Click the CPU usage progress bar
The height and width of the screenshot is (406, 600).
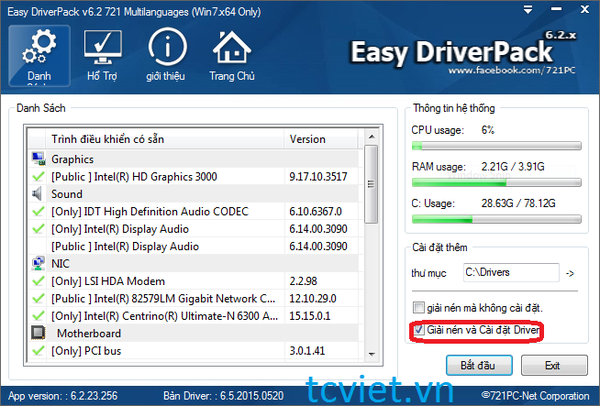pos(497,146)
